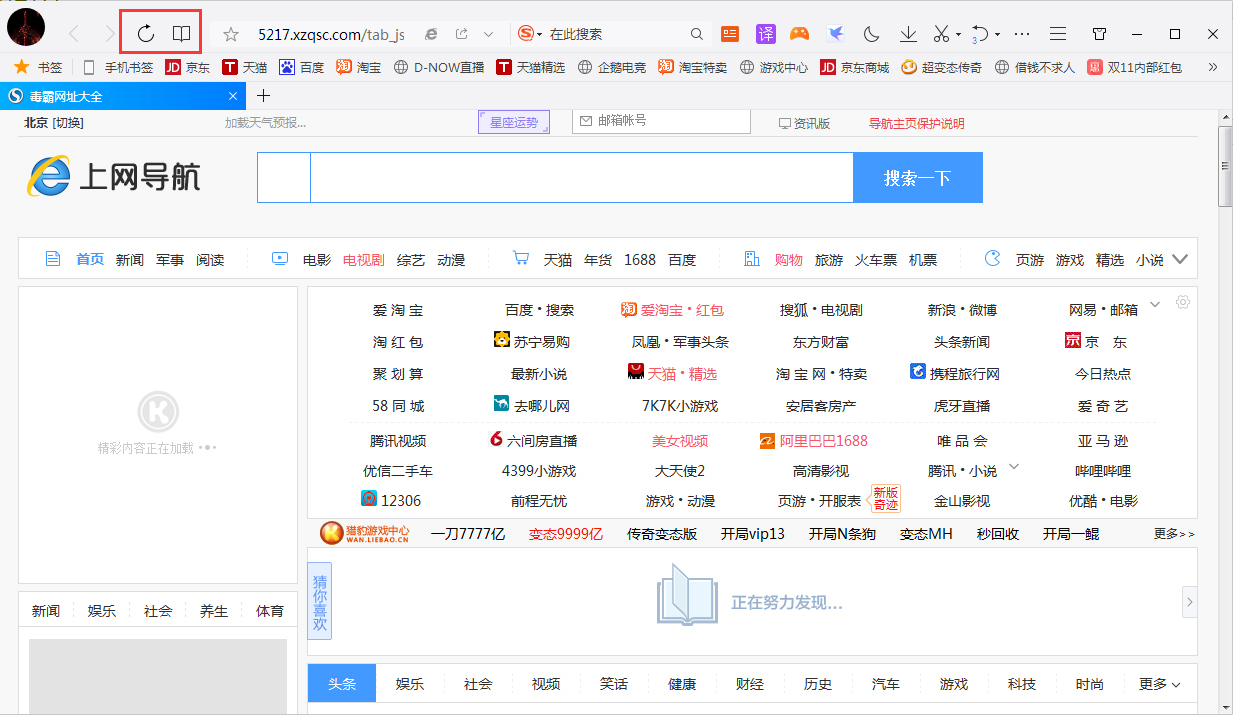1233x715 pixels.
Task: Bookmark this page via the address bar star
Action: tap(231, 33)
